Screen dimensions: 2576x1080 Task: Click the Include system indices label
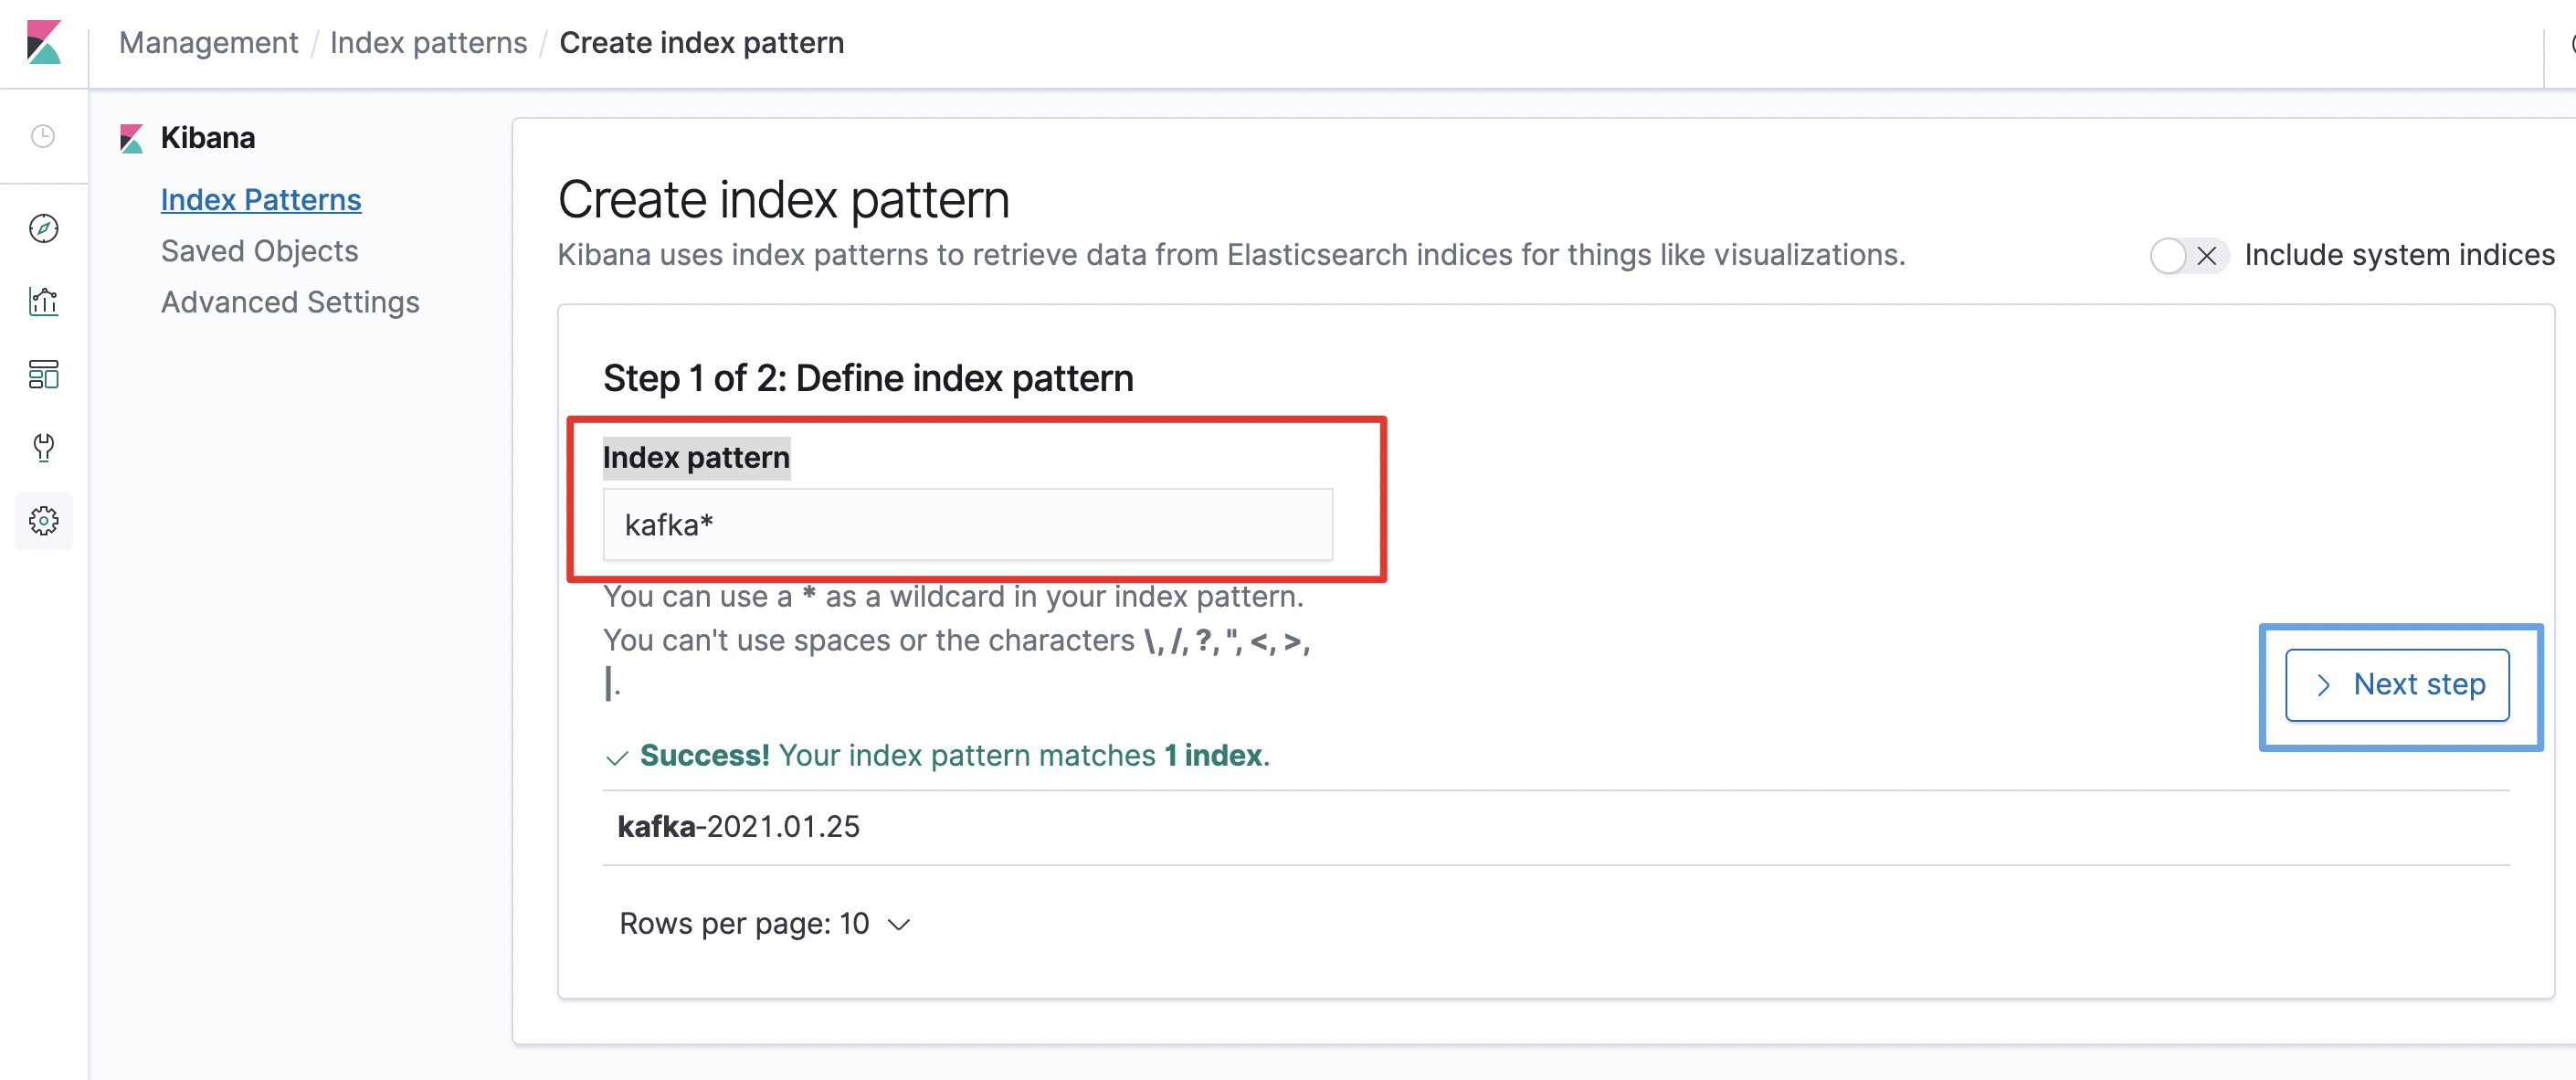(2399, 255)
